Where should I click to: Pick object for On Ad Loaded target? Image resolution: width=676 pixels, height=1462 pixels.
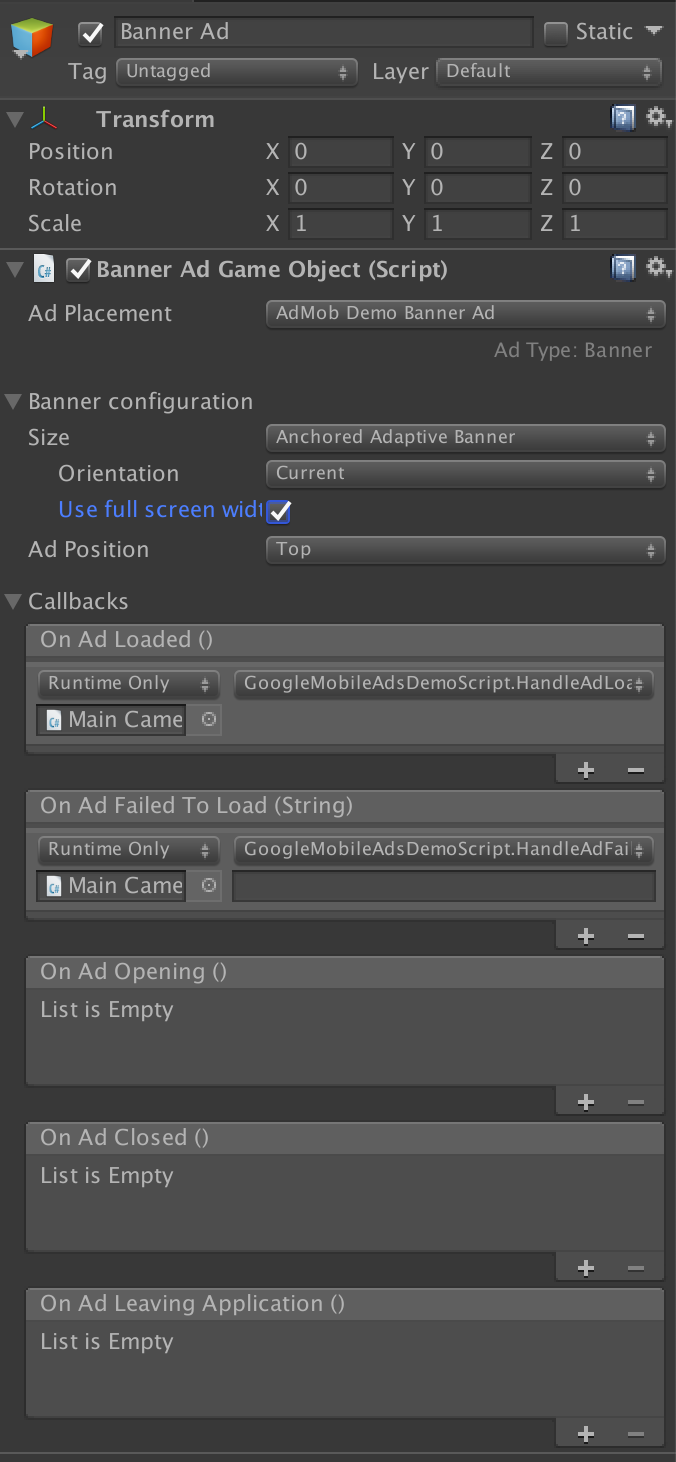tap(208, 719)
